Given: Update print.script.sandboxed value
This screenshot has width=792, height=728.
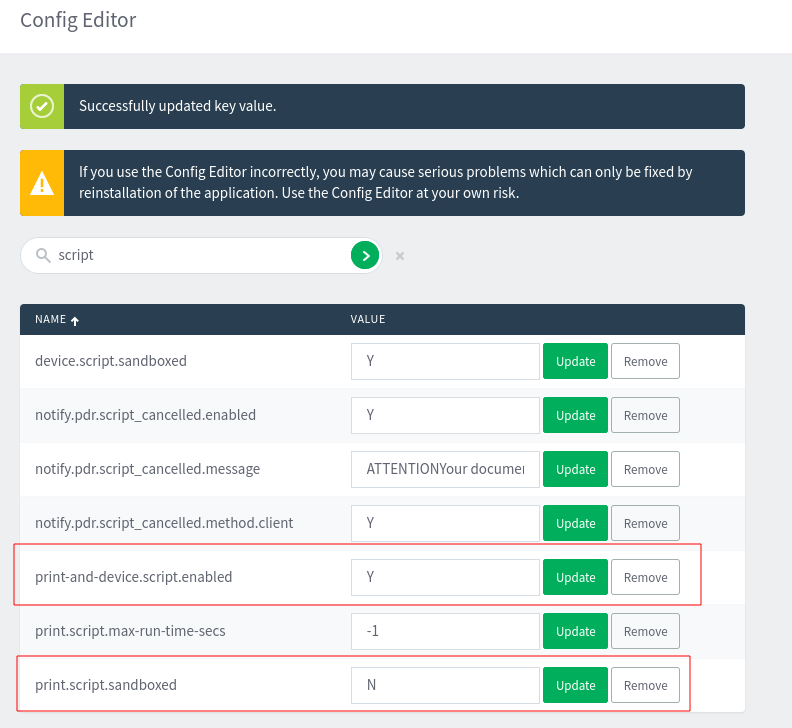Looking at the screenshot, I should 575,686.
